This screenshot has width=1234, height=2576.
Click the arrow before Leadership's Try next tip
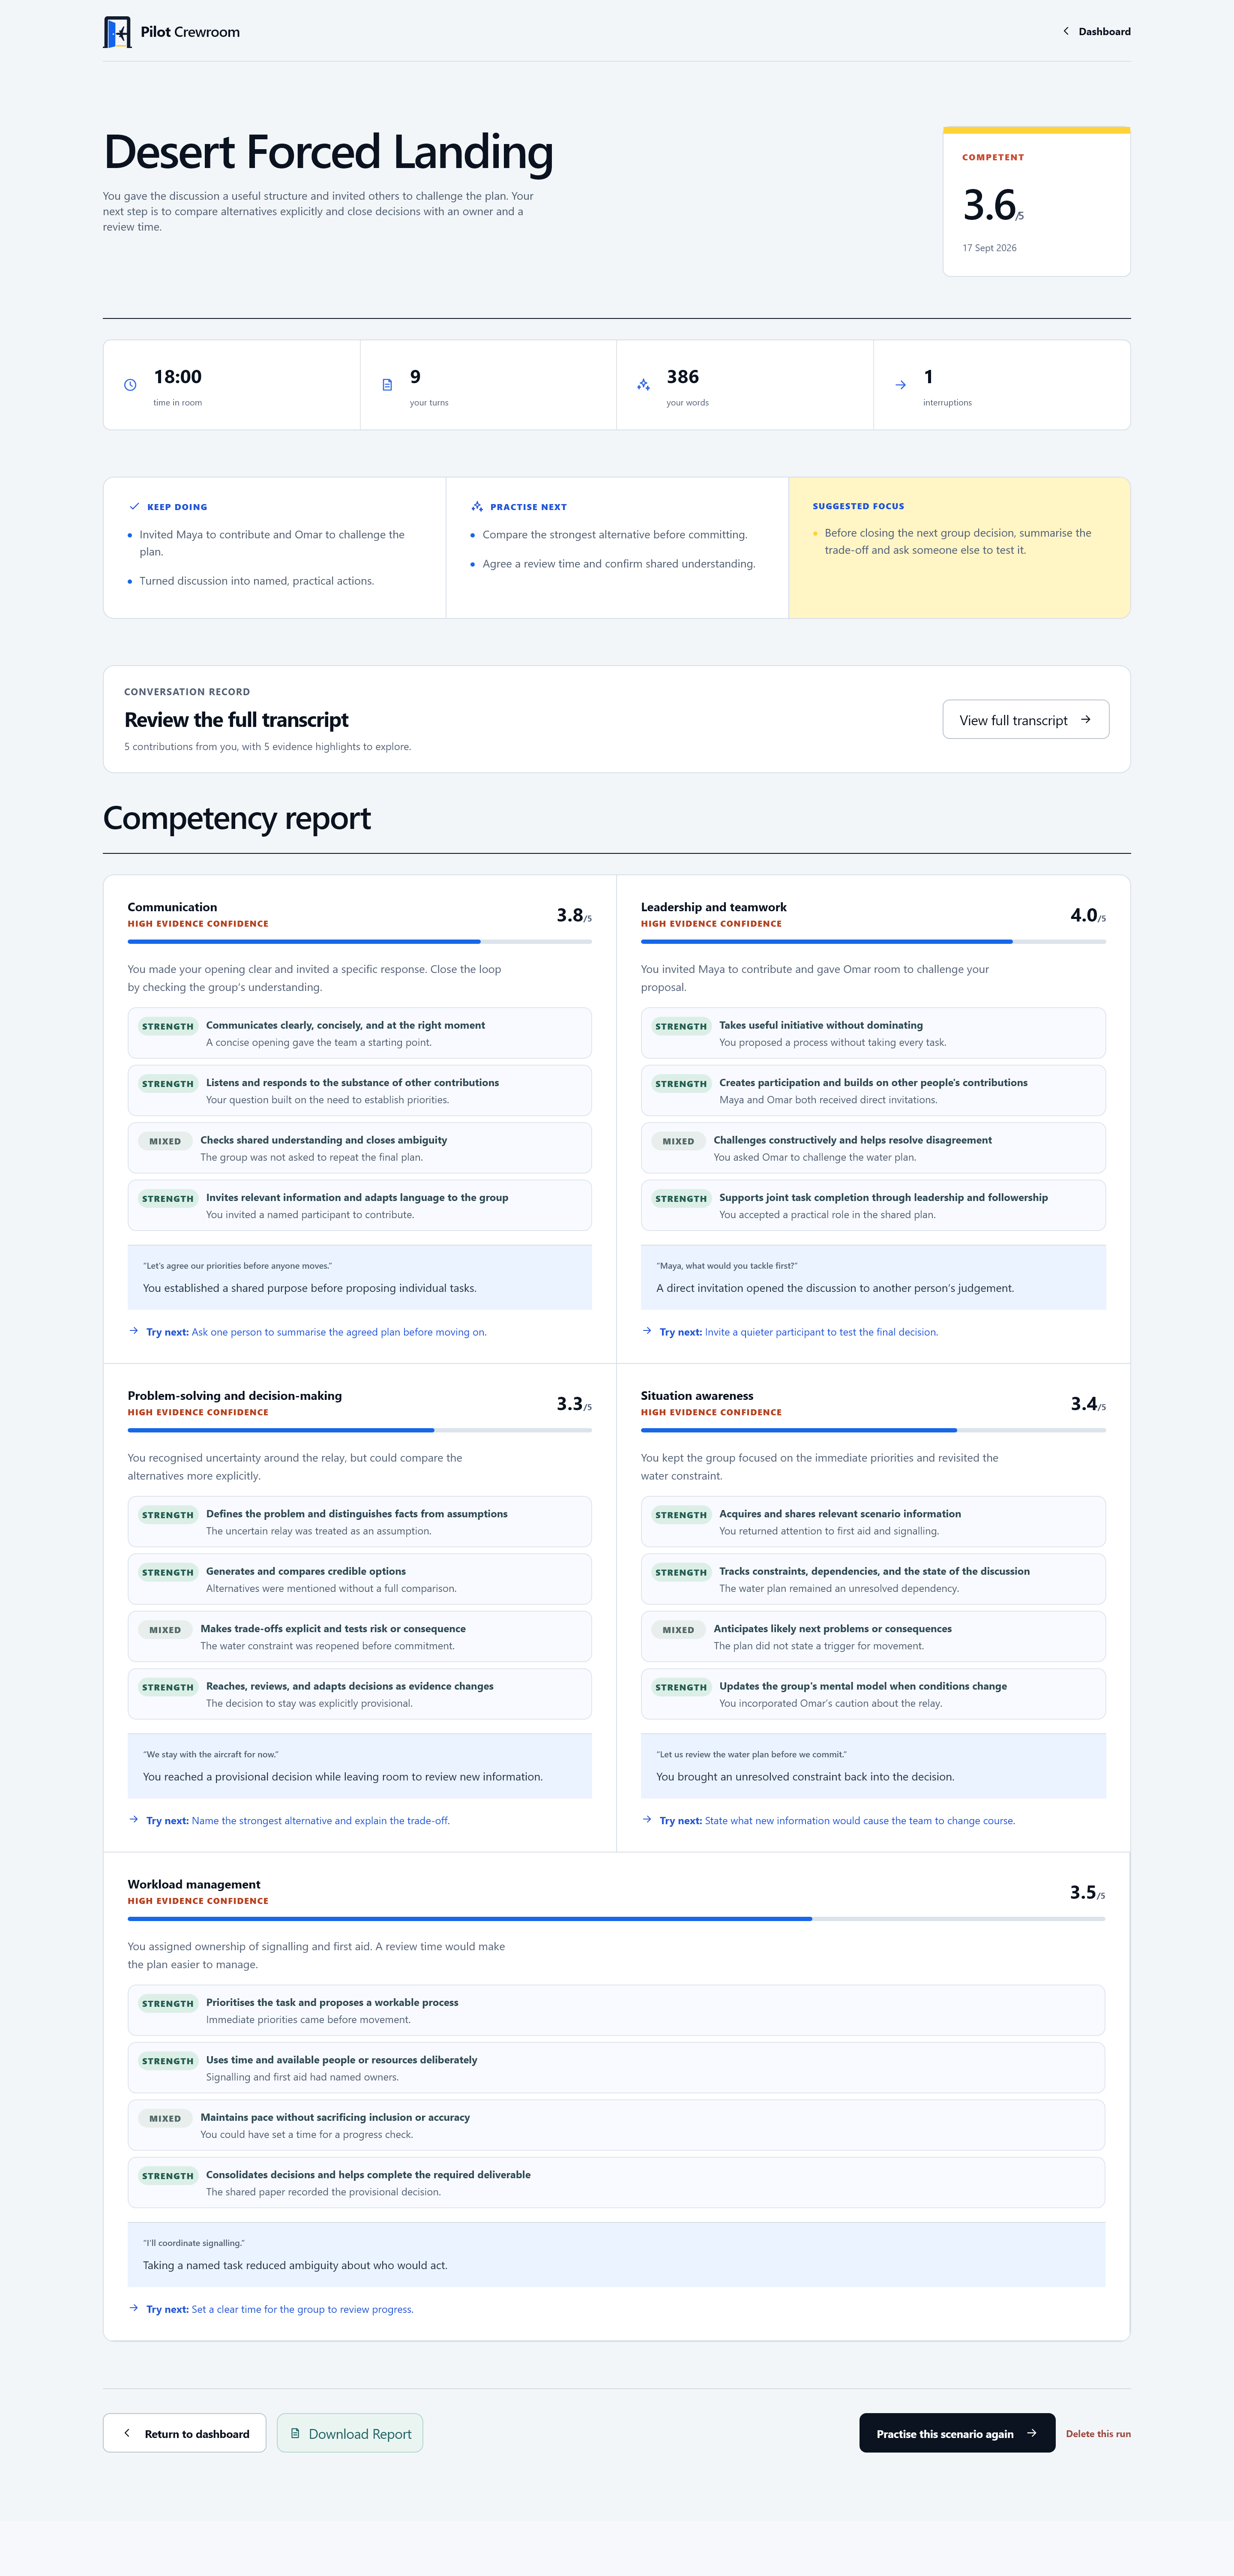647,1331
